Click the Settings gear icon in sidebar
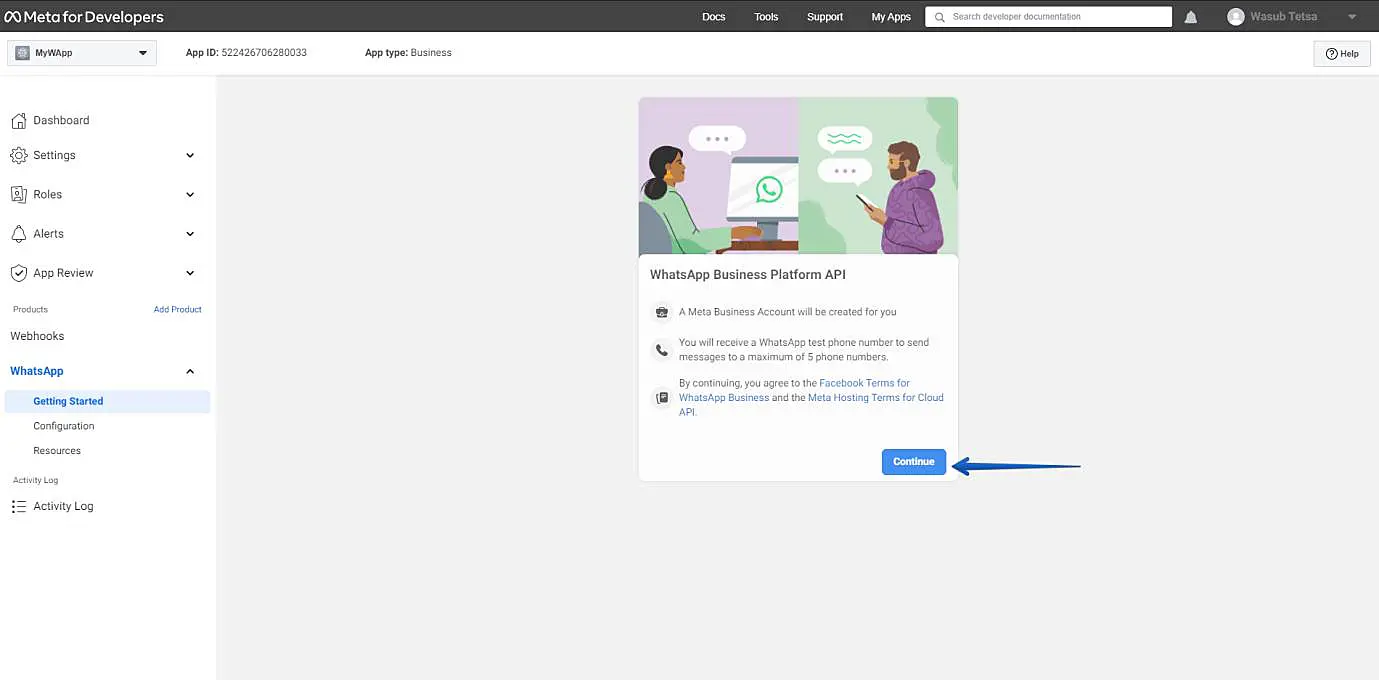Viewport: 1379px width, 680px height. pos(18,156)
